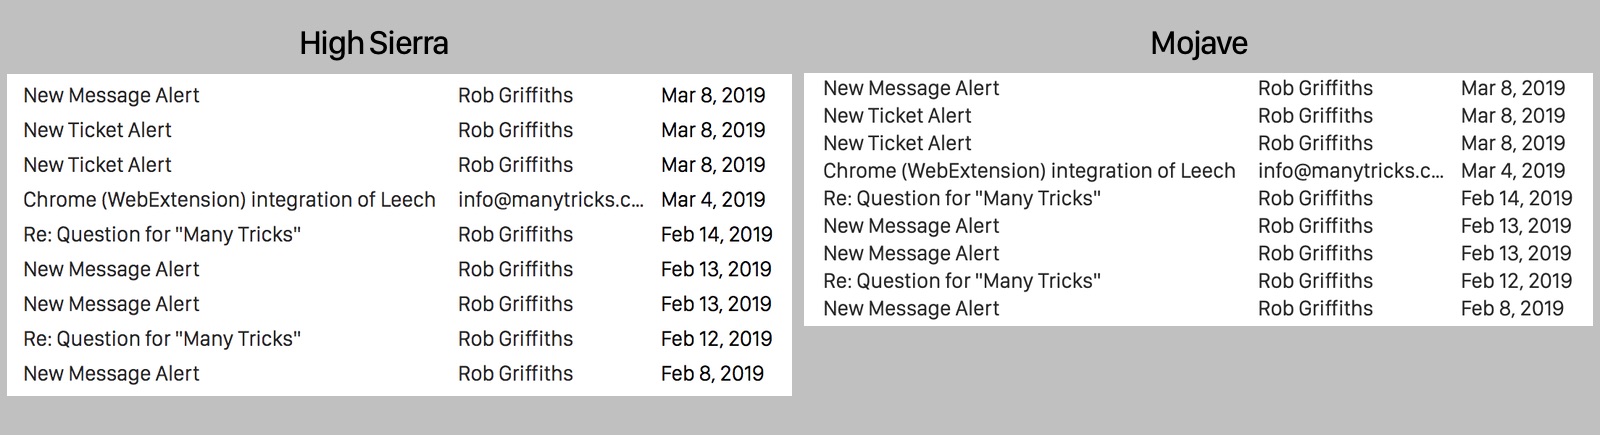Screen dimensions: 1600x435
Task: Open Feb 8 New Message Alert subject in Mojave
Action: [911, 309]
